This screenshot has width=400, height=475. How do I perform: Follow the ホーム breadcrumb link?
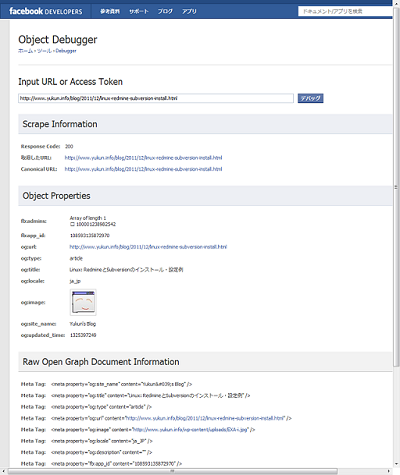(x=25, y=51)
